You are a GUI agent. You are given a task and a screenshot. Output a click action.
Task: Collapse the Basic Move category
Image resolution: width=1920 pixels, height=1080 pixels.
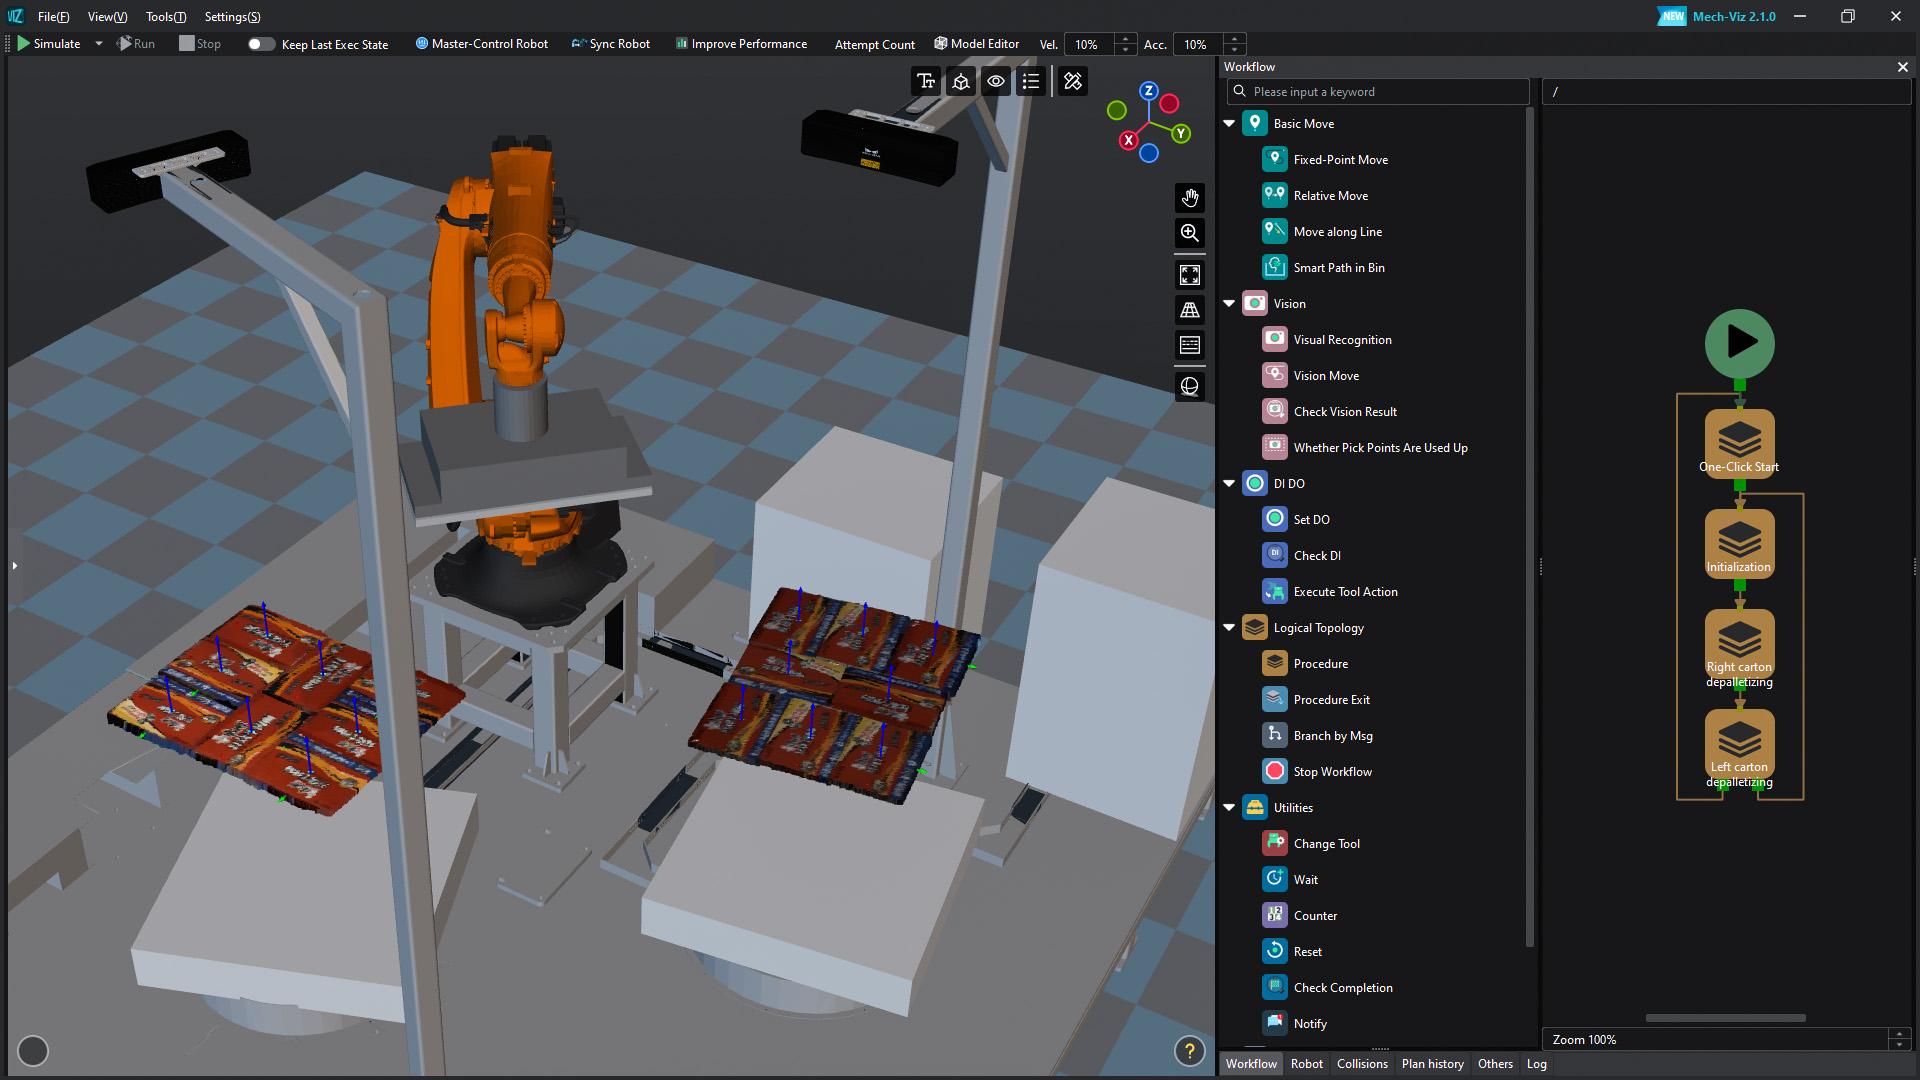tap(1229, 124)
